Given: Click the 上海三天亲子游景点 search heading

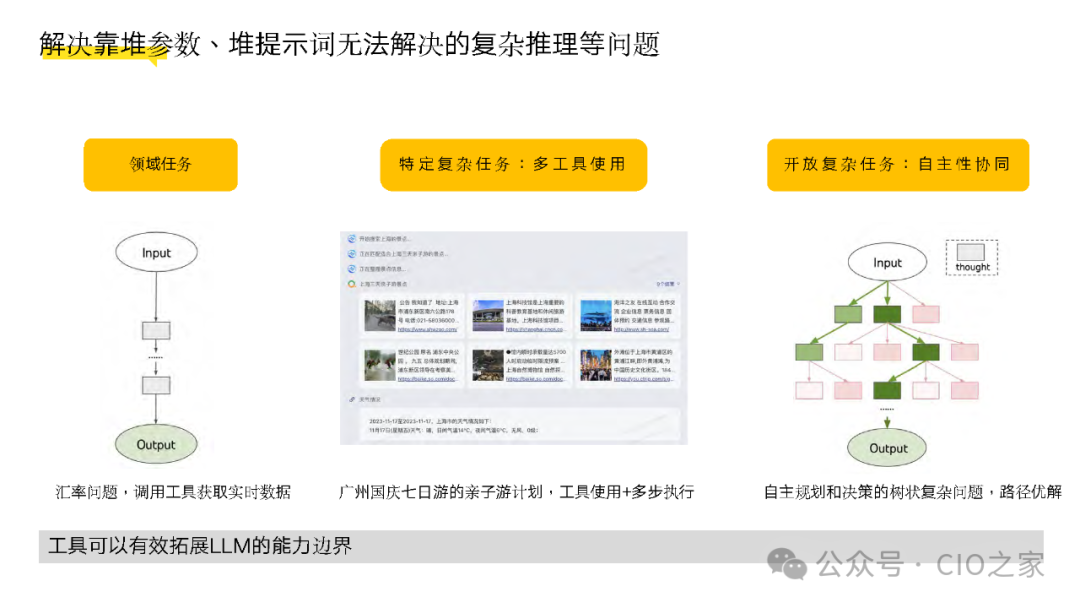Looking at the screenshot, I should pyautogui.click(x=383, y=284).
